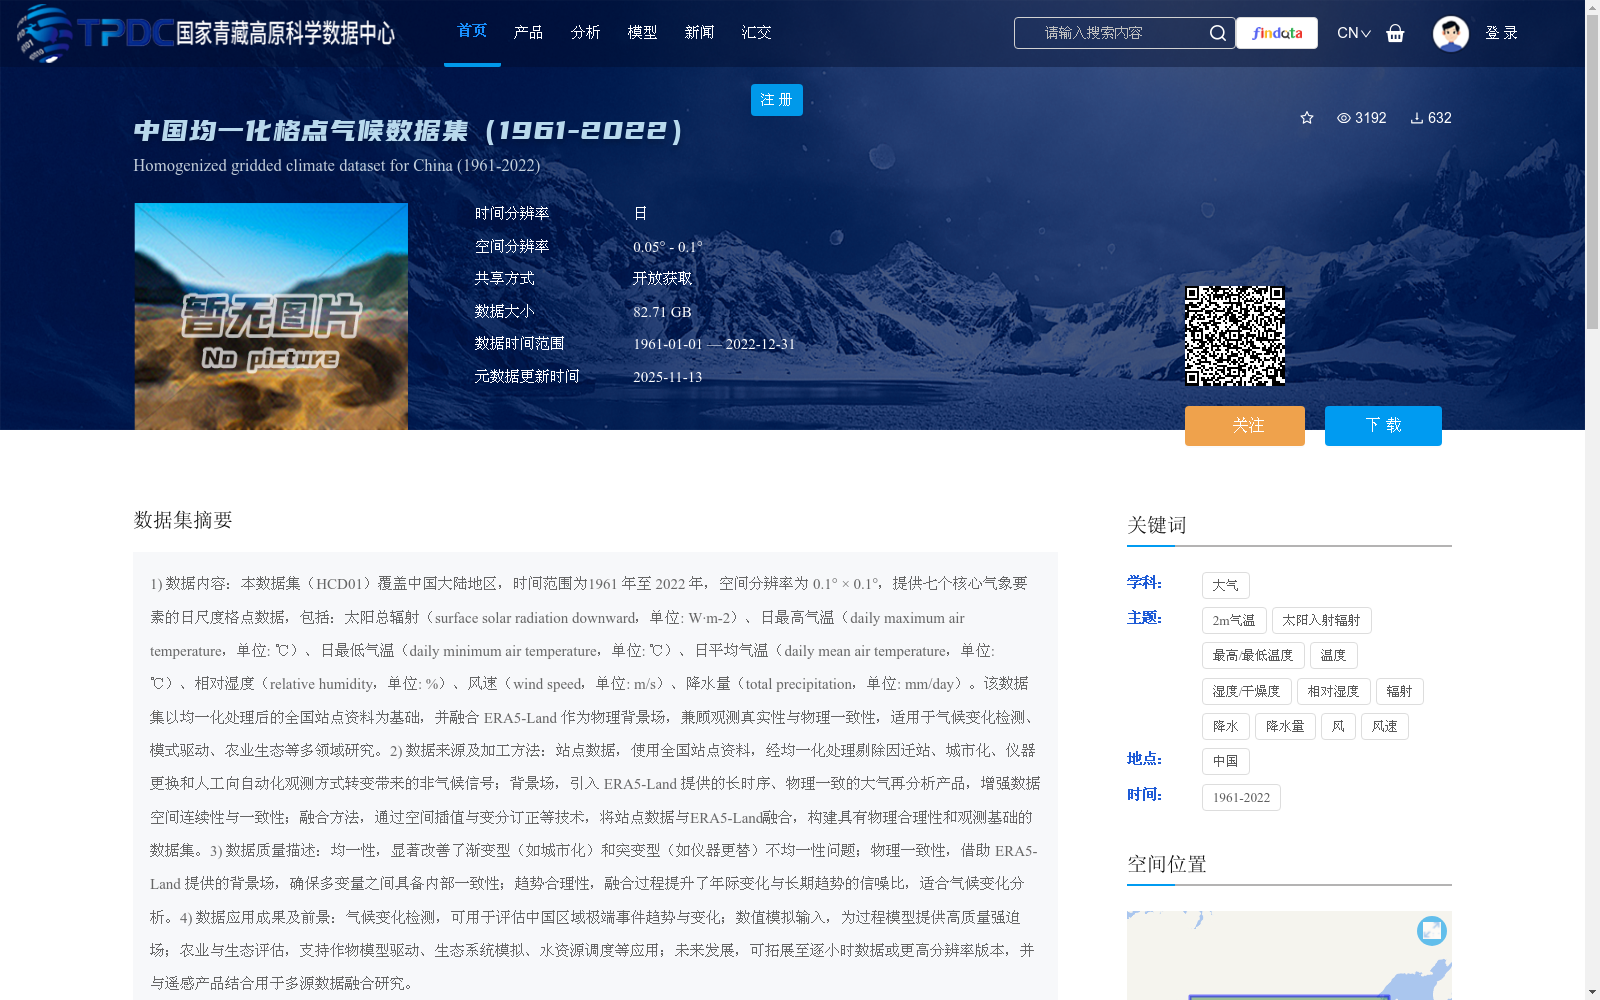Click the download count icon showing 632
1600x1000 pixels.
click(1415, 118)
